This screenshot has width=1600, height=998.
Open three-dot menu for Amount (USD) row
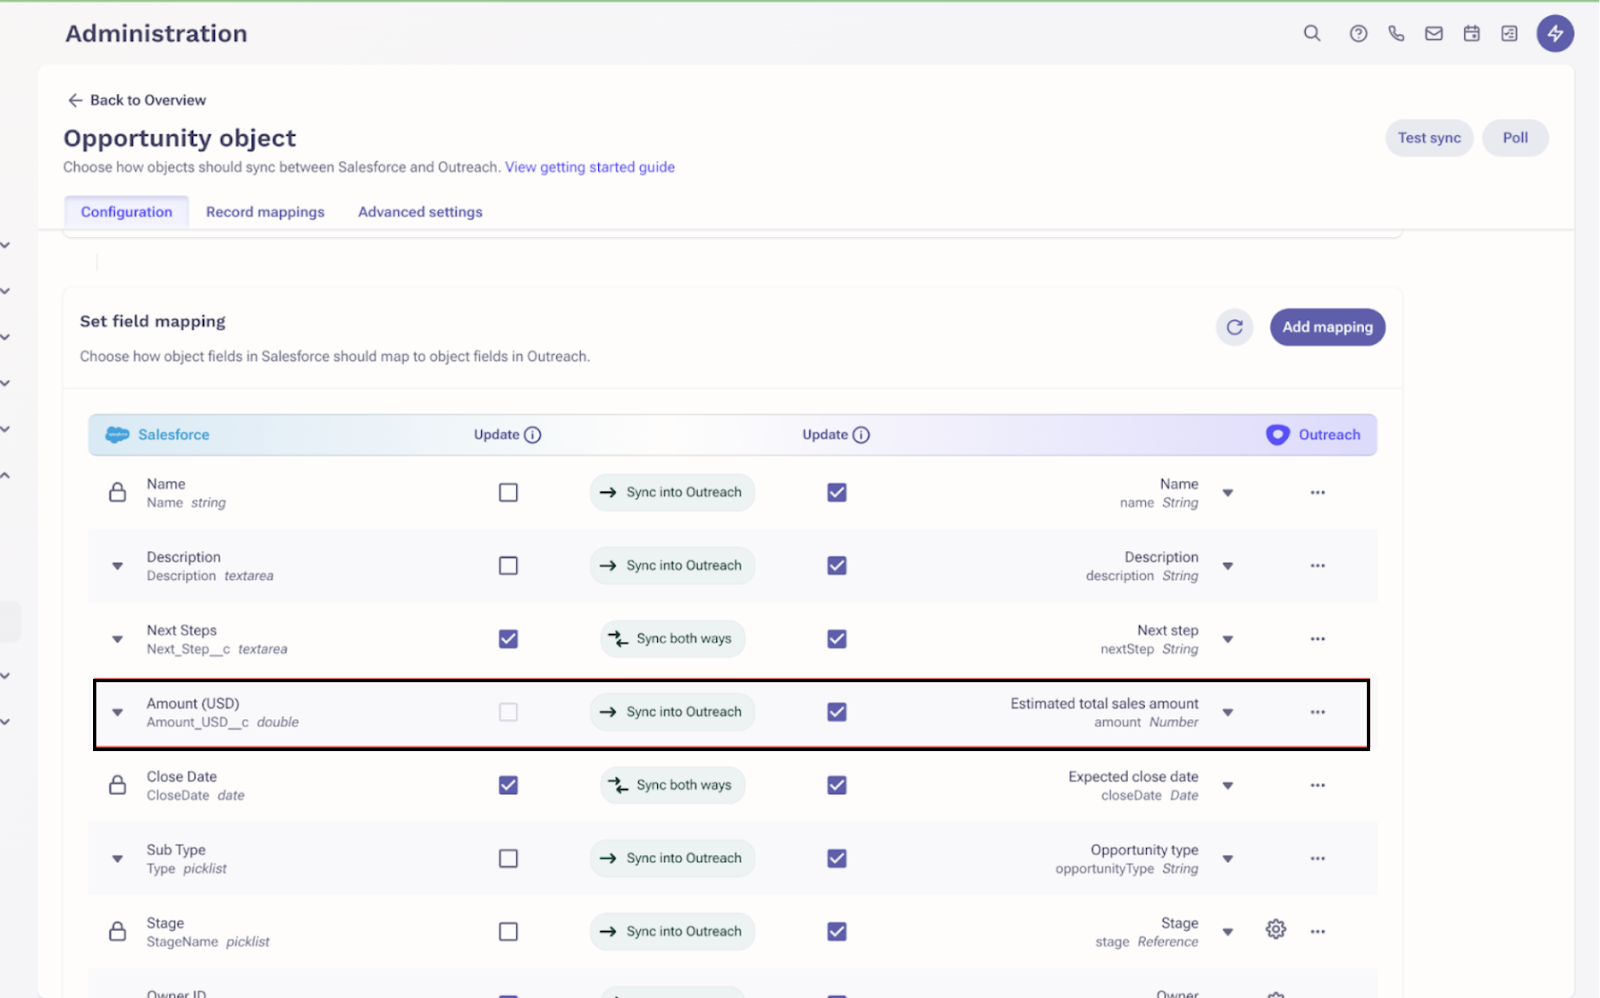point(1318,712)
